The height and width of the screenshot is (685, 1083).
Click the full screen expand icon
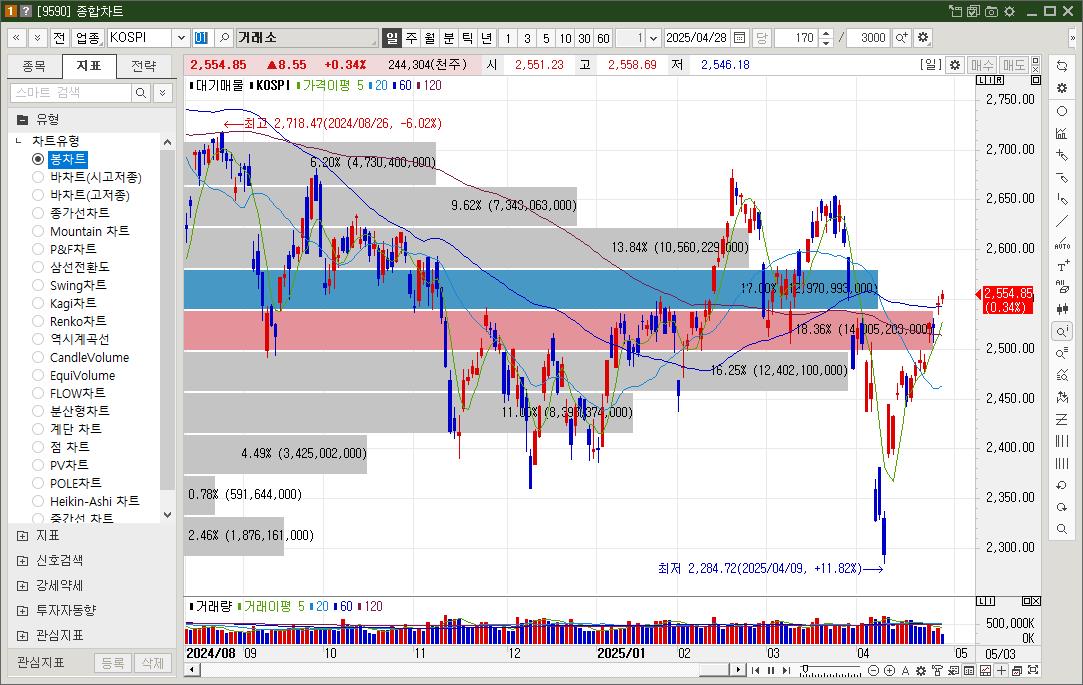click(x=1033, y=670)
